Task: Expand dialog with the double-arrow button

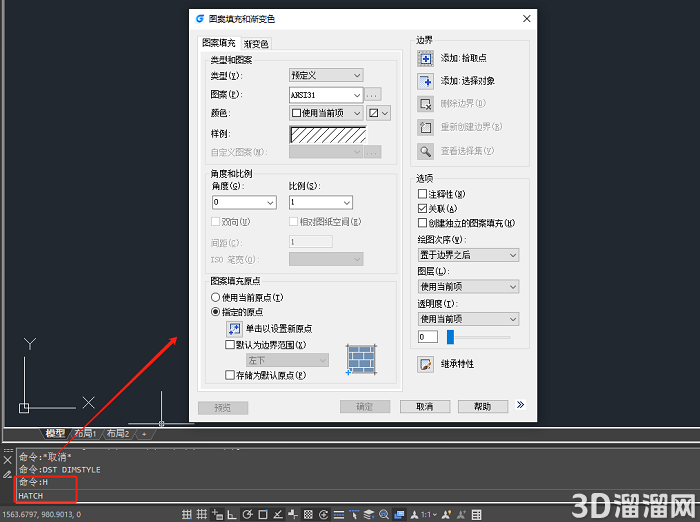Action: (521, 405)
